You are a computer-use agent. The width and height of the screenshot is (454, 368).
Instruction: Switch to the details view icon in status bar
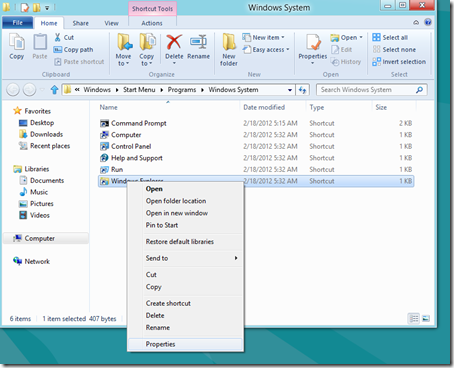(x=414, y=318)
